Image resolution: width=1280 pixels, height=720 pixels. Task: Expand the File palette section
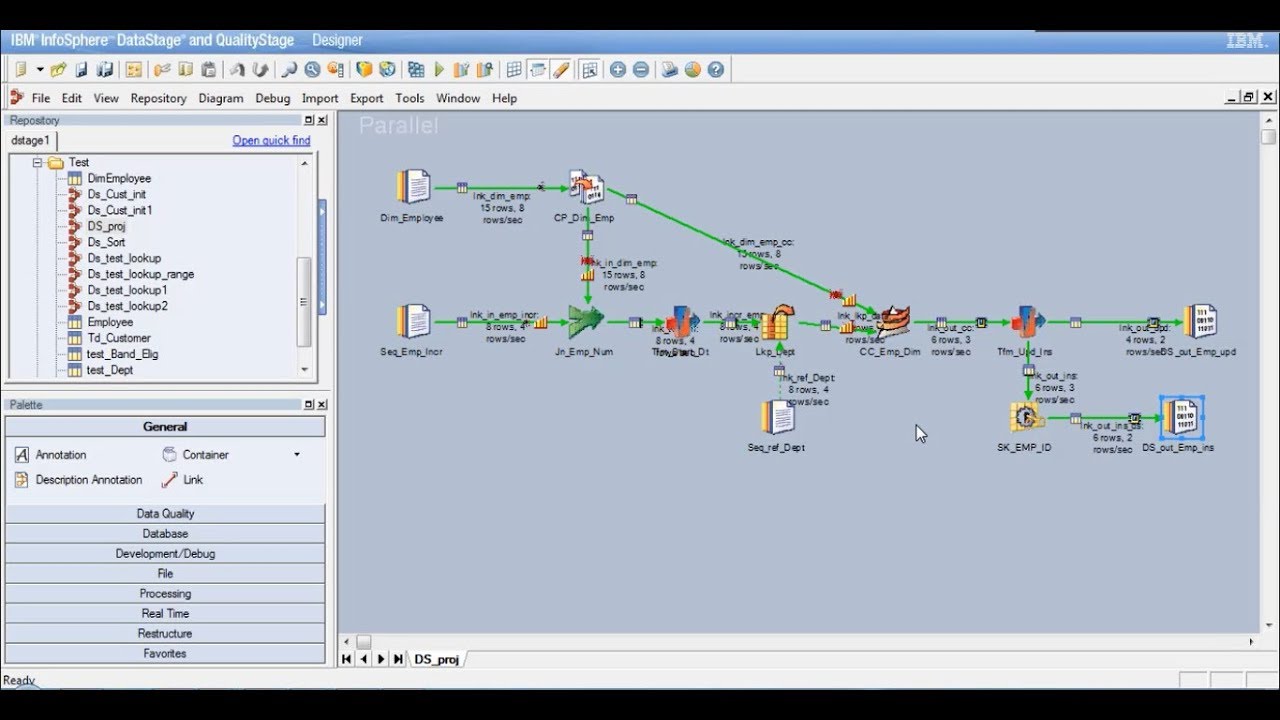point(165,573)
